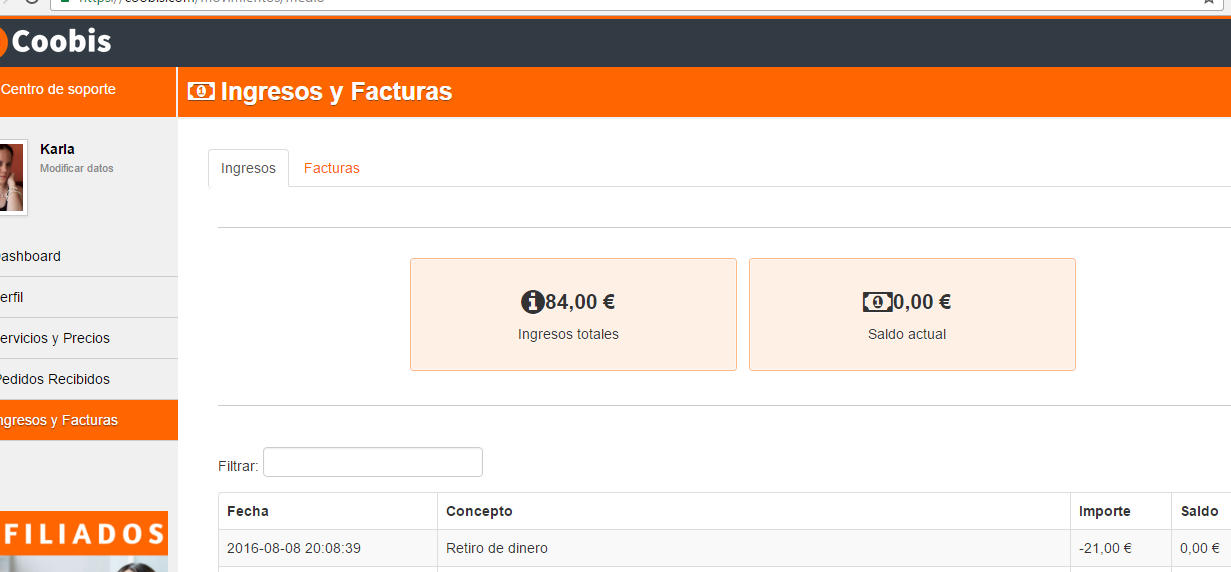This screenshot has height=572, width=1231.
Task: Sort table by Fecha column header
Action: [x=248, y=511]
